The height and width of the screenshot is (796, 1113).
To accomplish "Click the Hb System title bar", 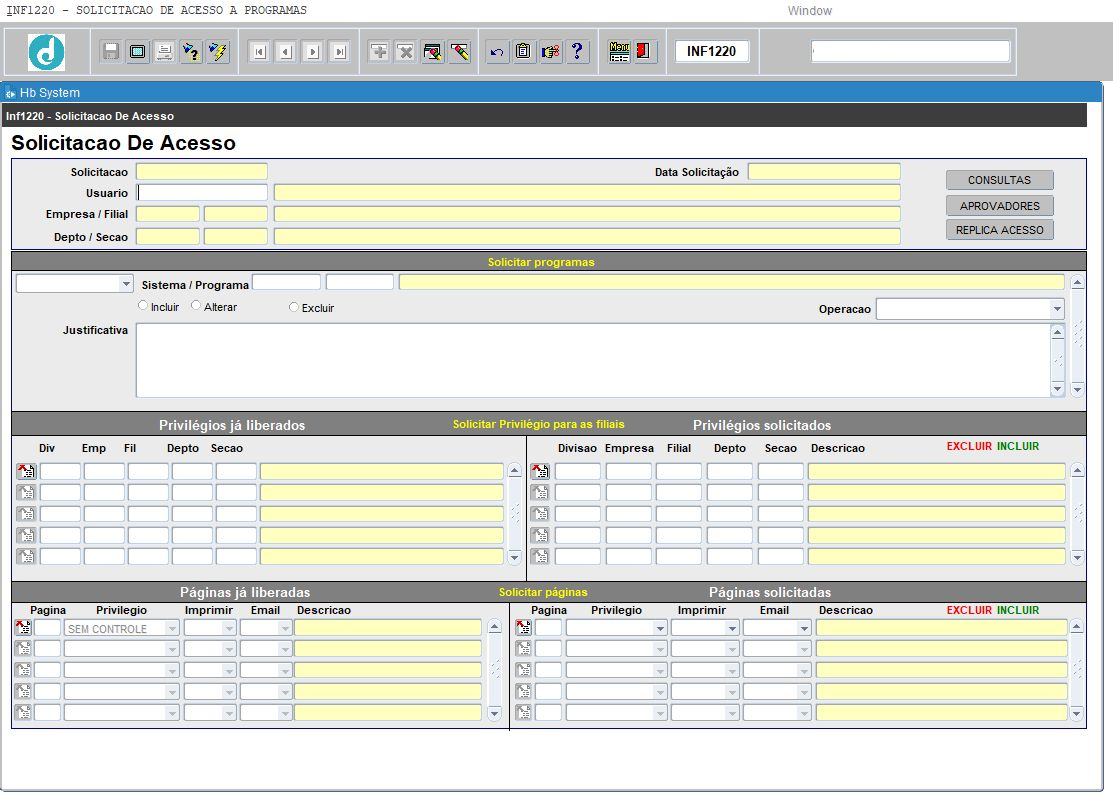I will (551, 92).
